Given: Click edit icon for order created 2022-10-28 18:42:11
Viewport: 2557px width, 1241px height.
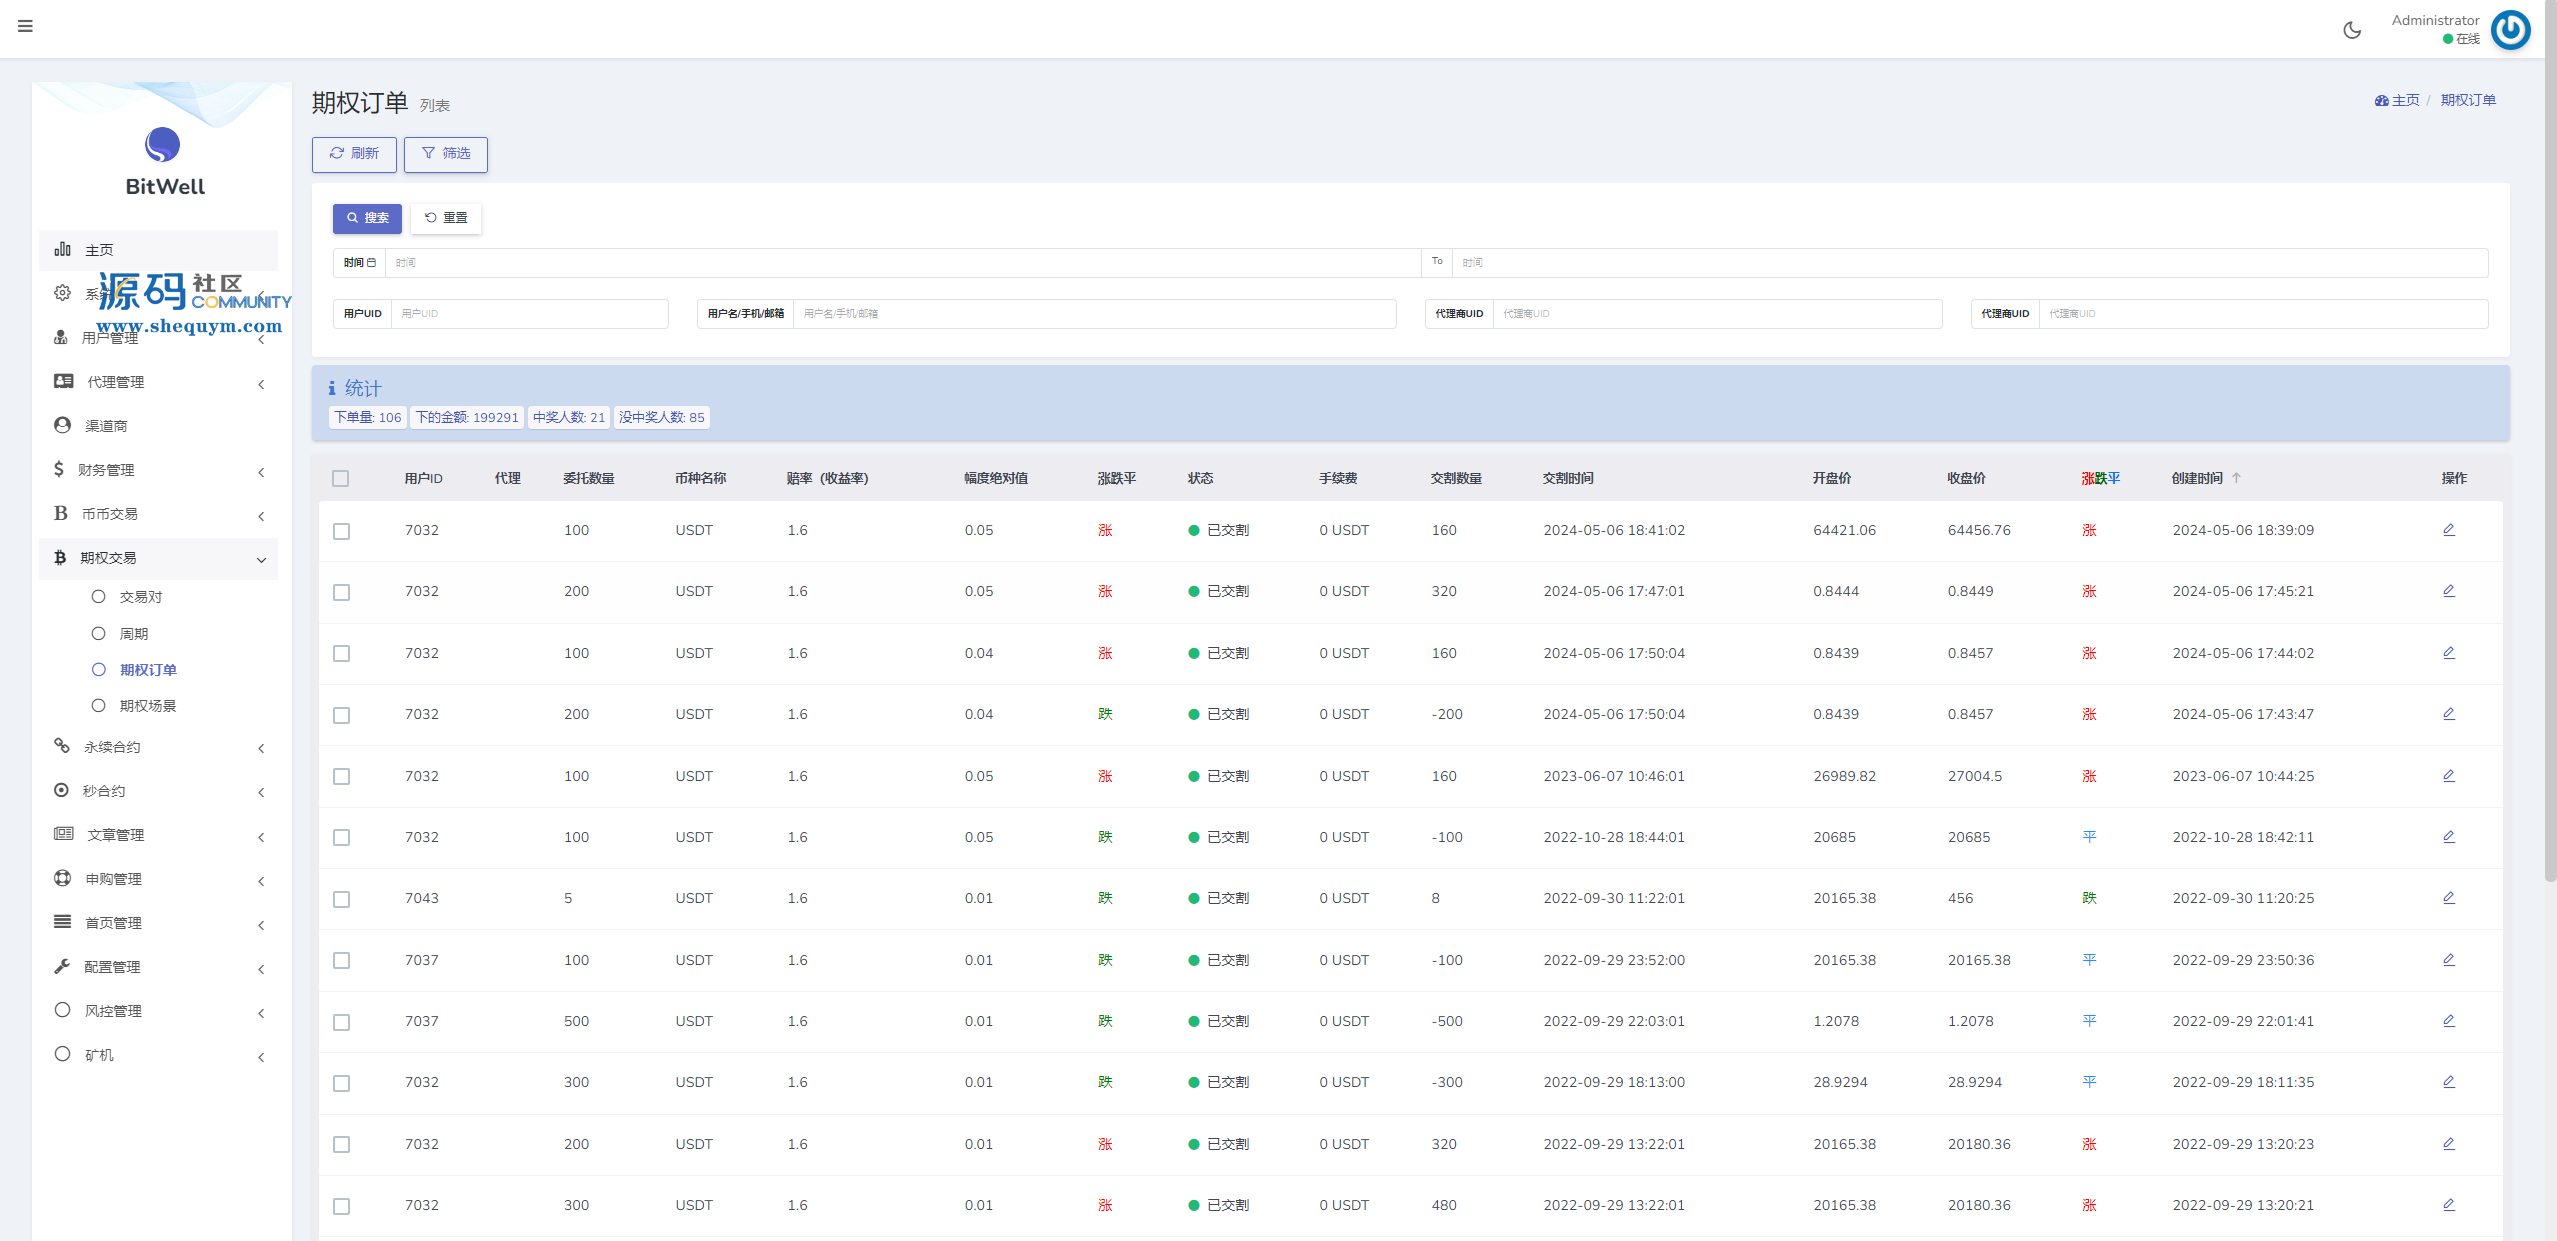Looking at the screenshot, I should coord(2449,837).
